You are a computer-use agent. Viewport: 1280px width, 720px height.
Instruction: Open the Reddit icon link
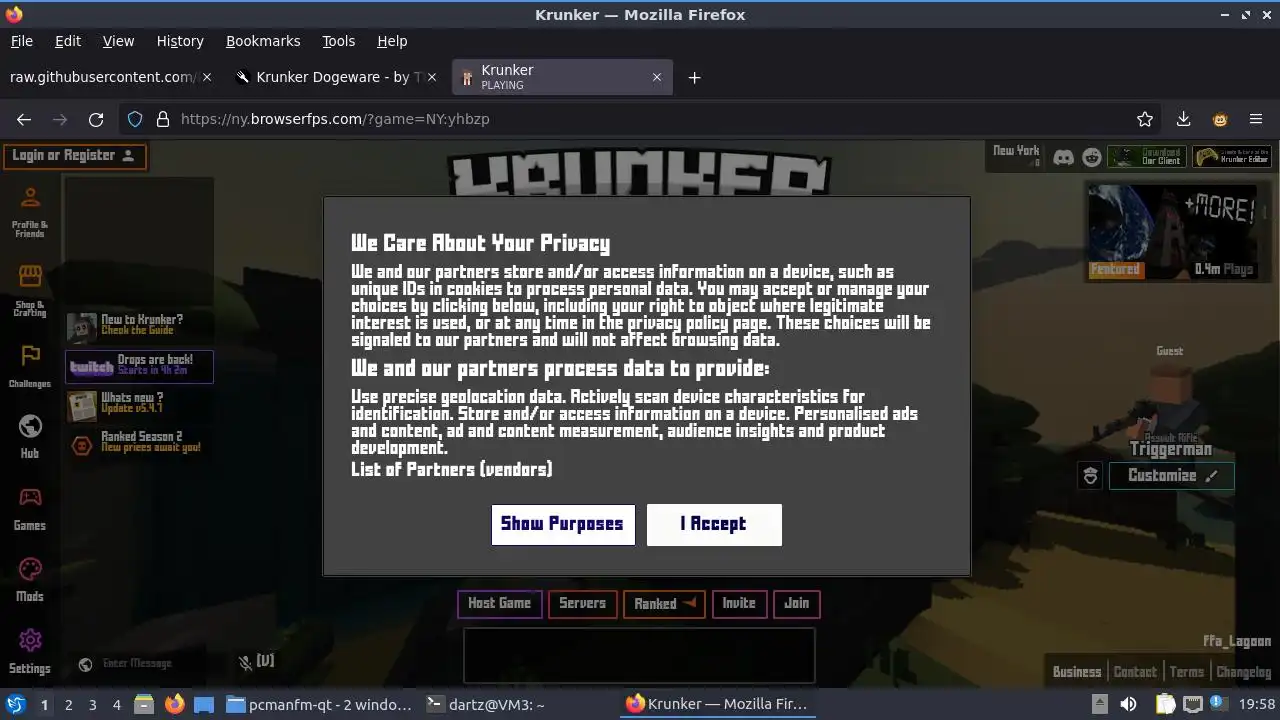1092,157
